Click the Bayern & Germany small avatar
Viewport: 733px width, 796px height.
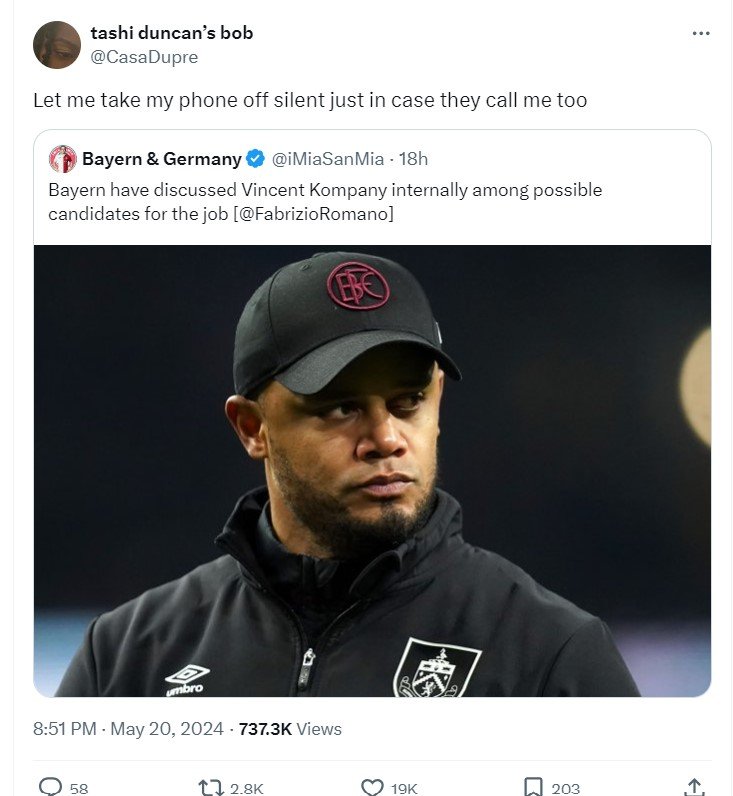(63, 159)
